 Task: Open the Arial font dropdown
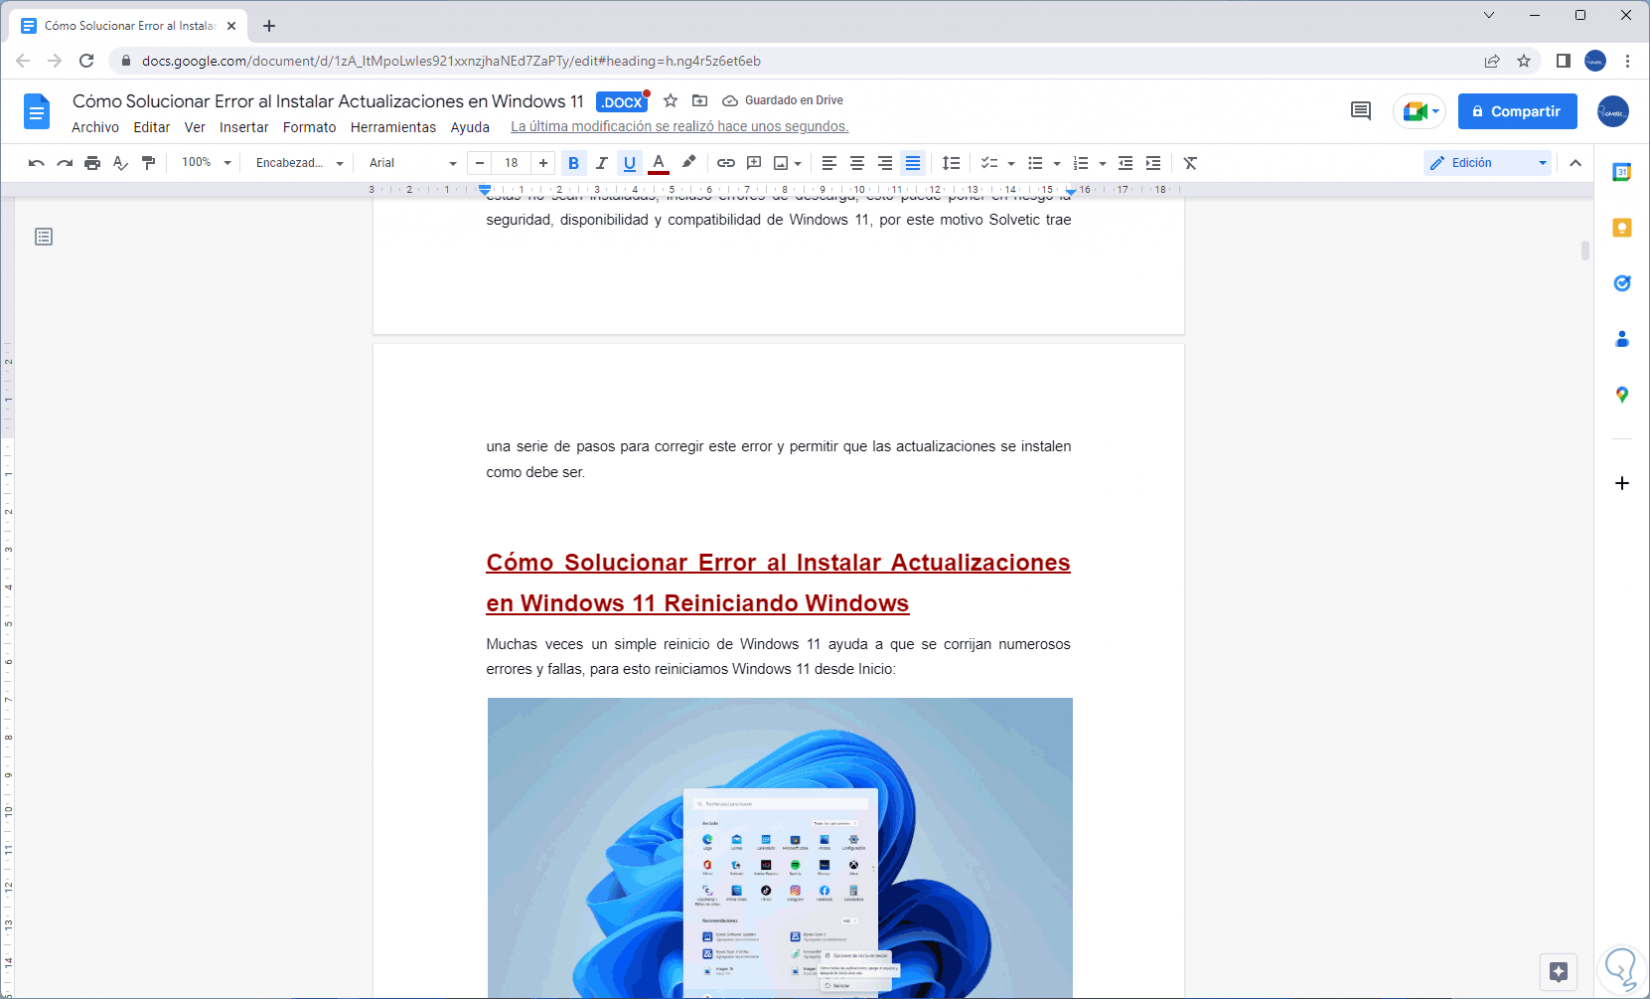pyautogui.click(x=412, y=163)
